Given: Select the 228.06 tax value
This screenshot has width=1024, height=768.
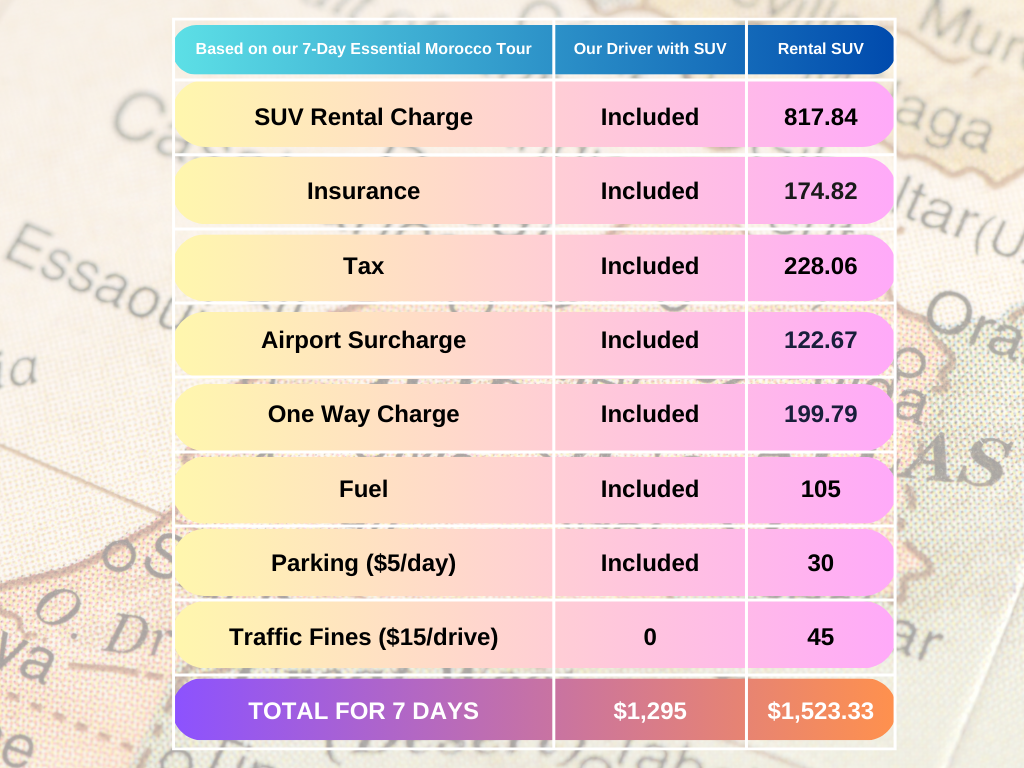Looking at the screenshot, I should pyautogui.click(x=820, y=266).
